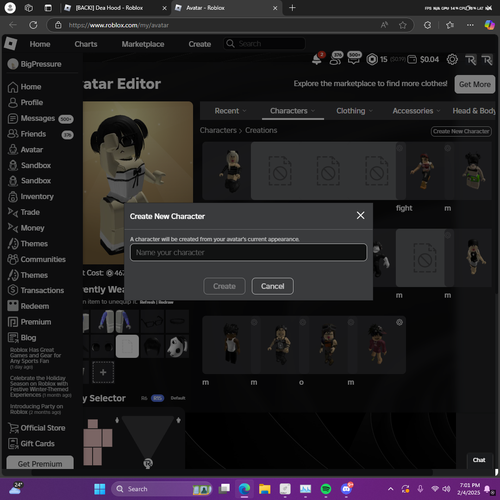500x500 pixels.
Task: Select the R6 body type
Action: click(144, 398)
